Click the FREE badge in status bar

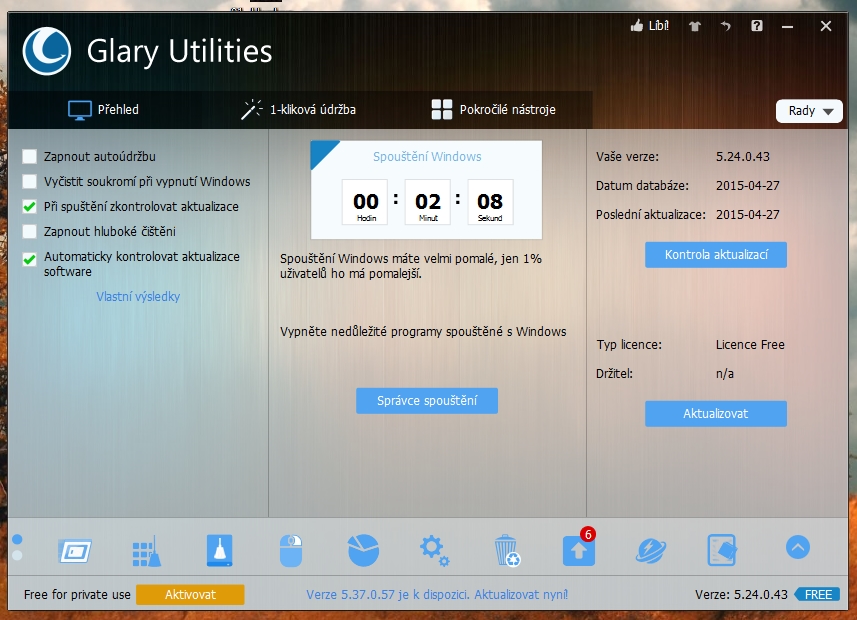[818, 595]
